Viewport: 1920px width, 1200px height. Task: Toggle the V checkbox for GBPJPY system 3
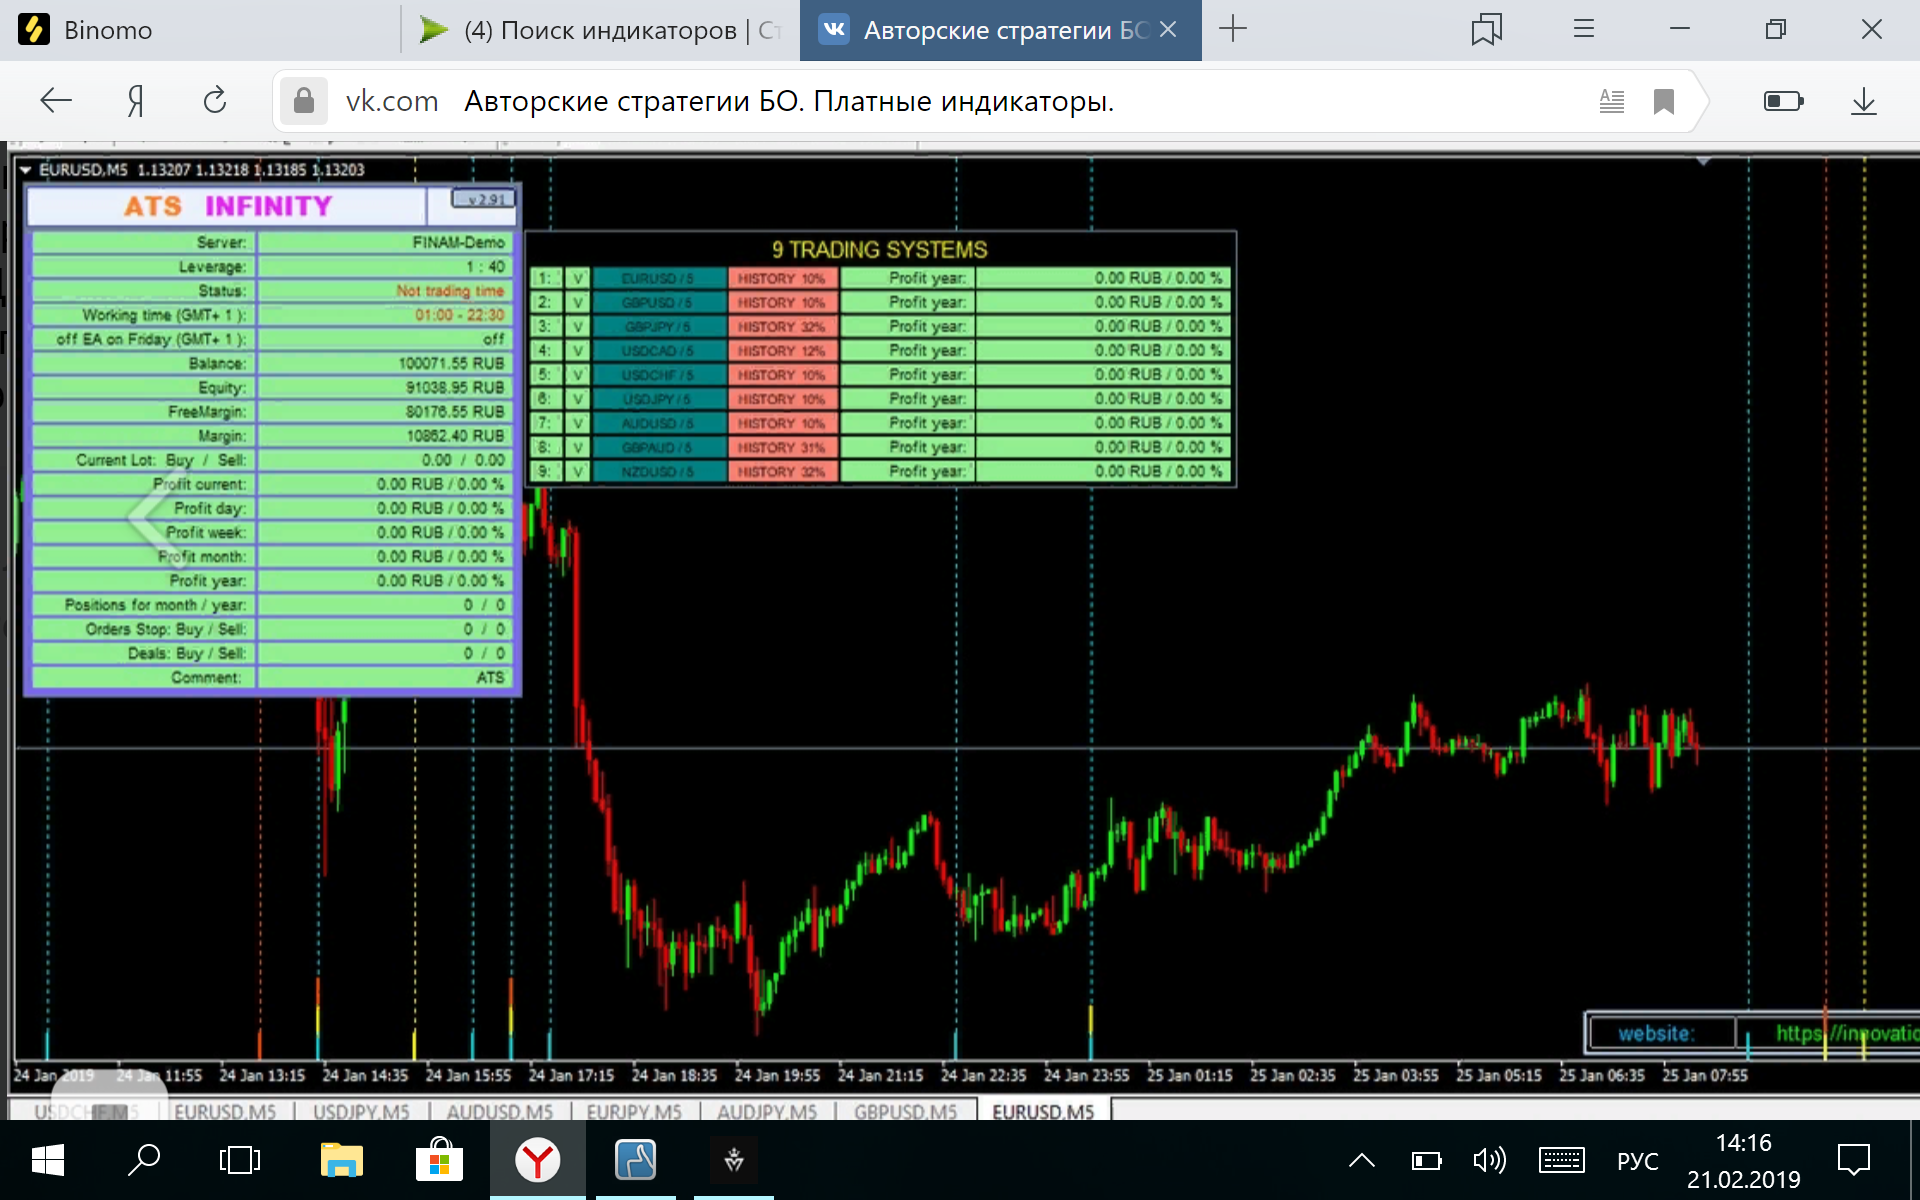[x=577, y=326]
